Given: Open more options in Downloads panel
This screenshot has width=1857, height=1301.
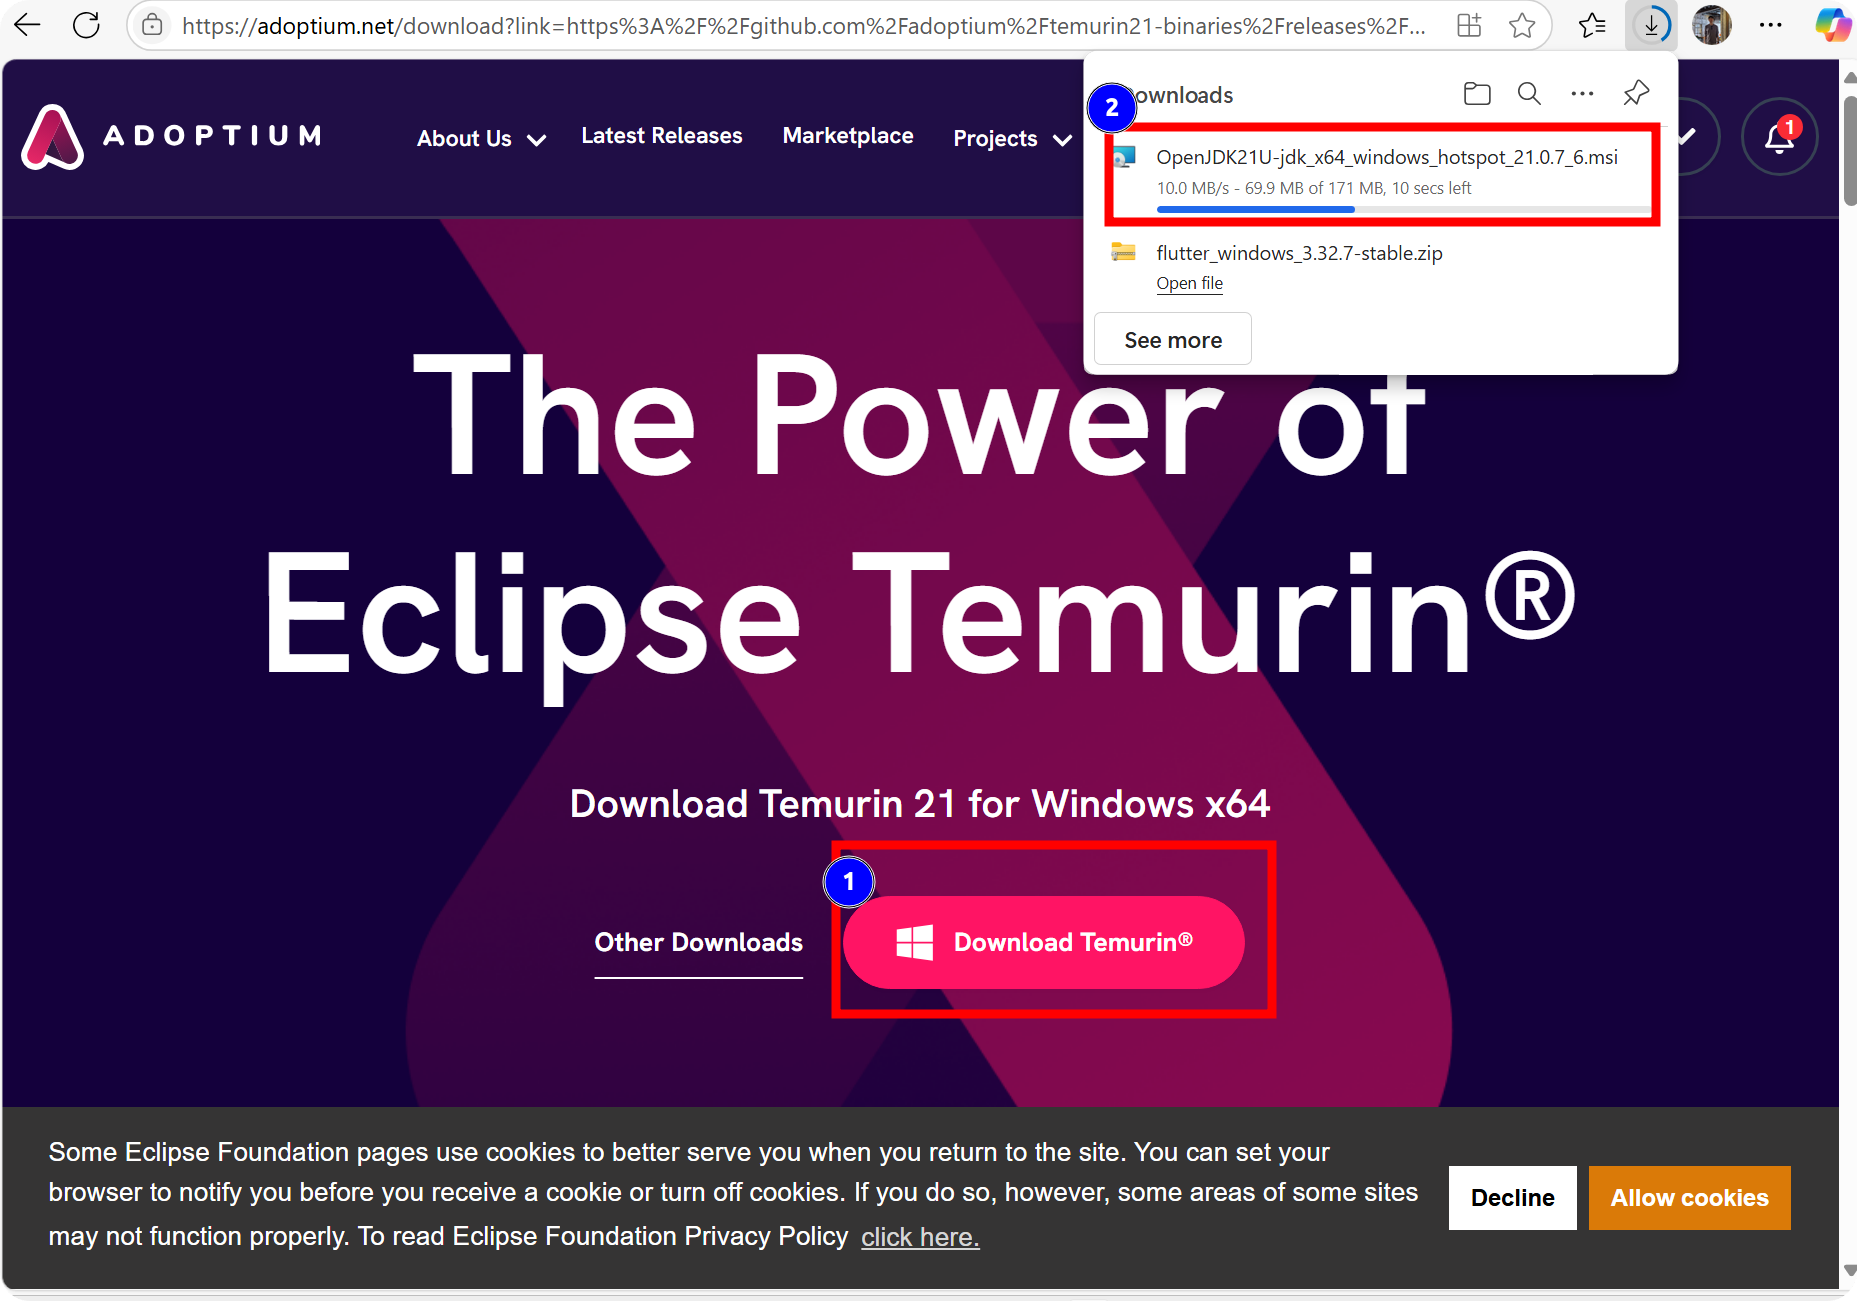Looking at the screenshot, I should pyautogui.click(x=1582, y=94).
